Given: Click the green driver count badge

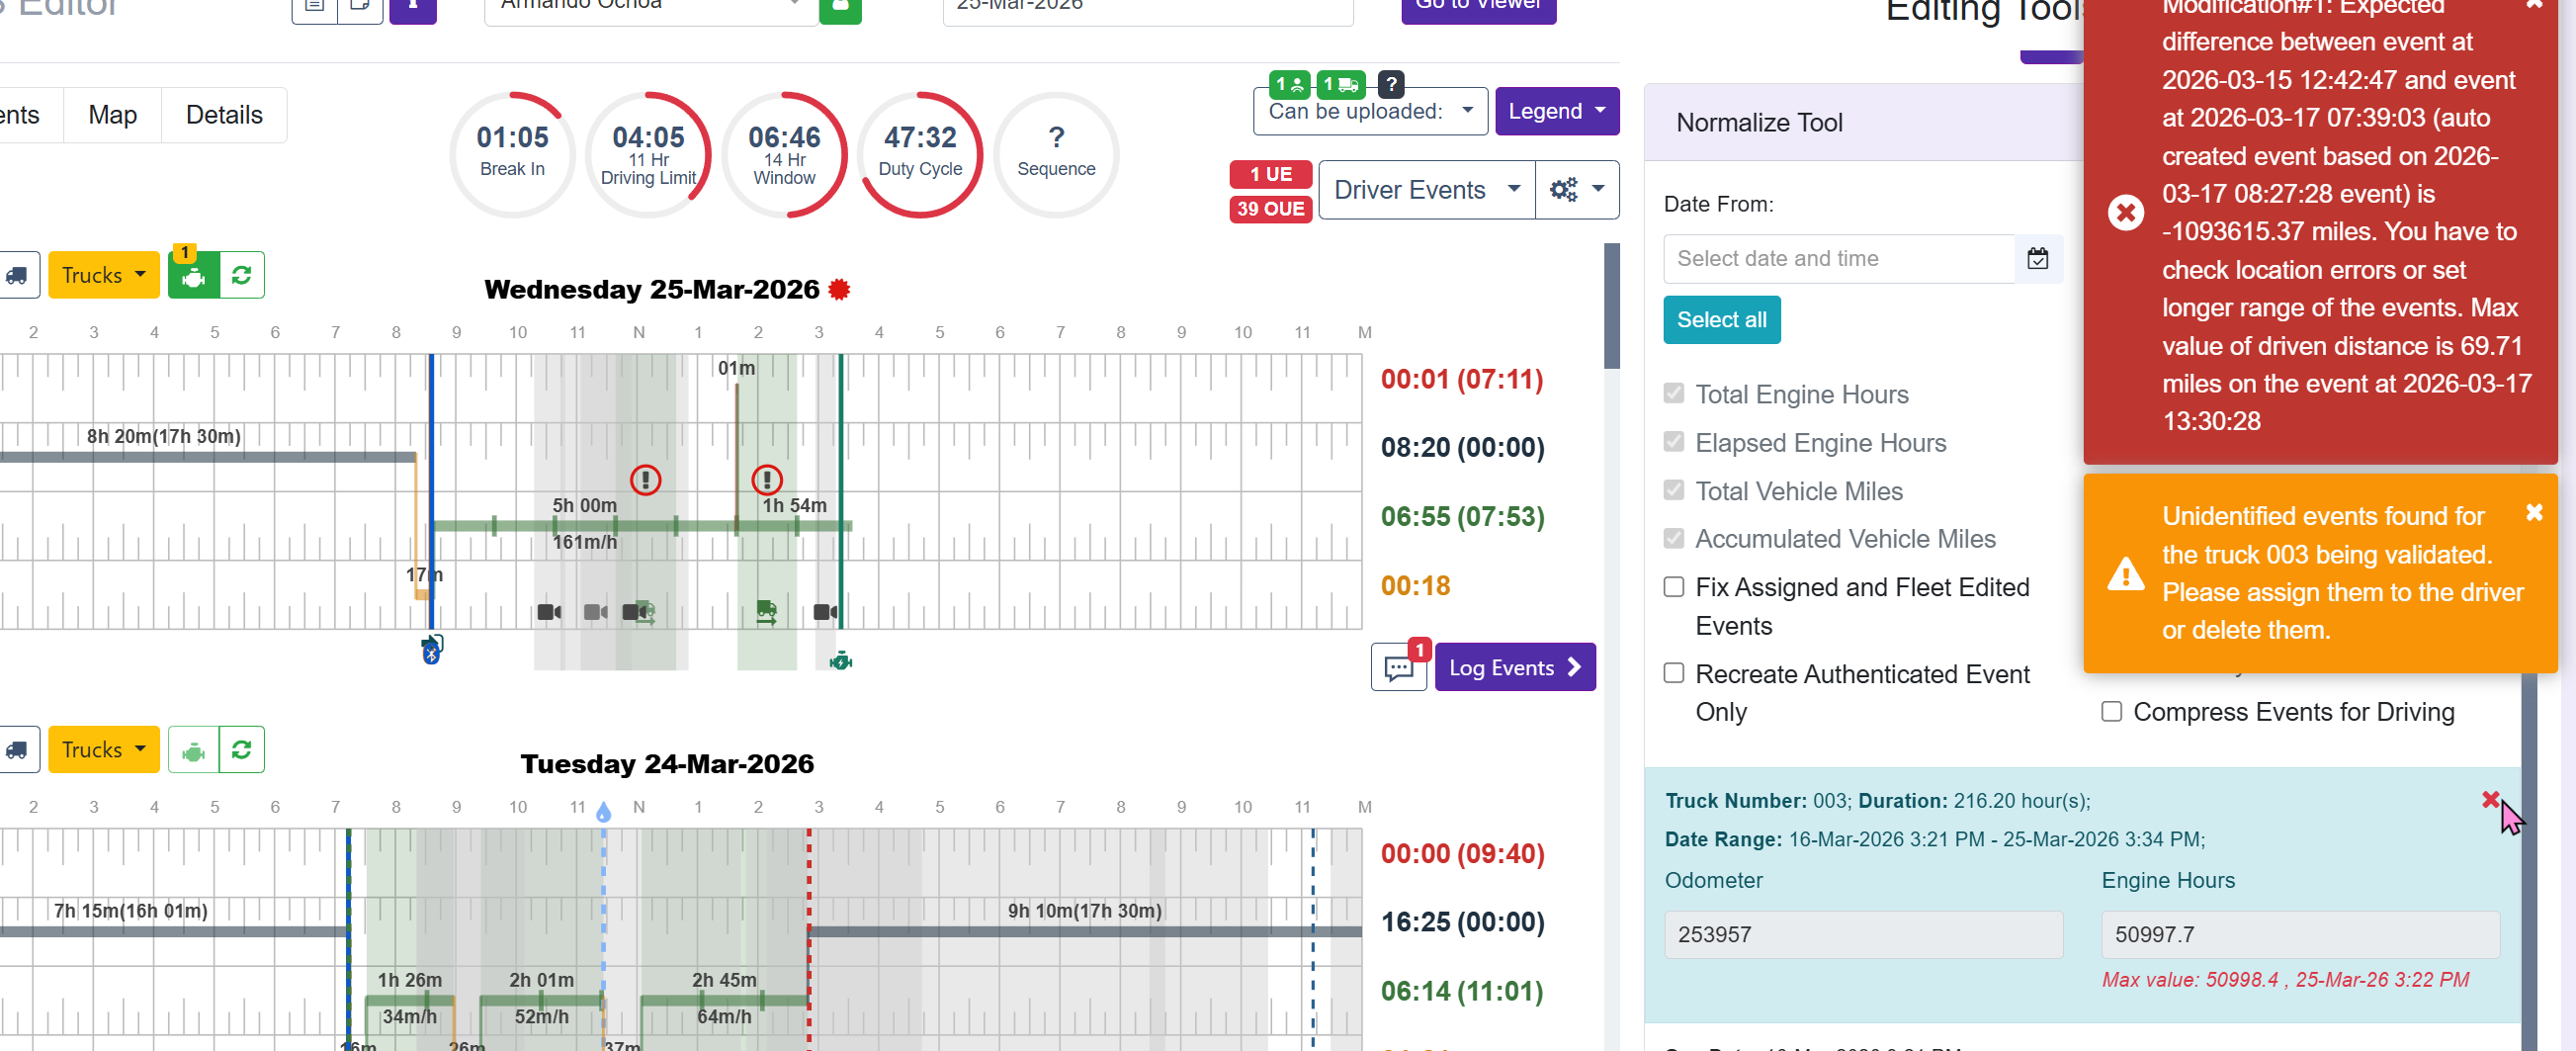Looking at the screenshot, I should [x=1289, y=84].
